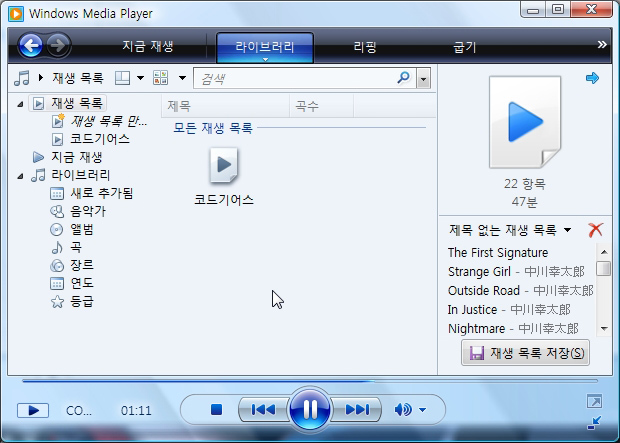The width and height of the screenshot is (620, 443).
Task: Go back with the blue back arrow
Action: pos(30,46)
